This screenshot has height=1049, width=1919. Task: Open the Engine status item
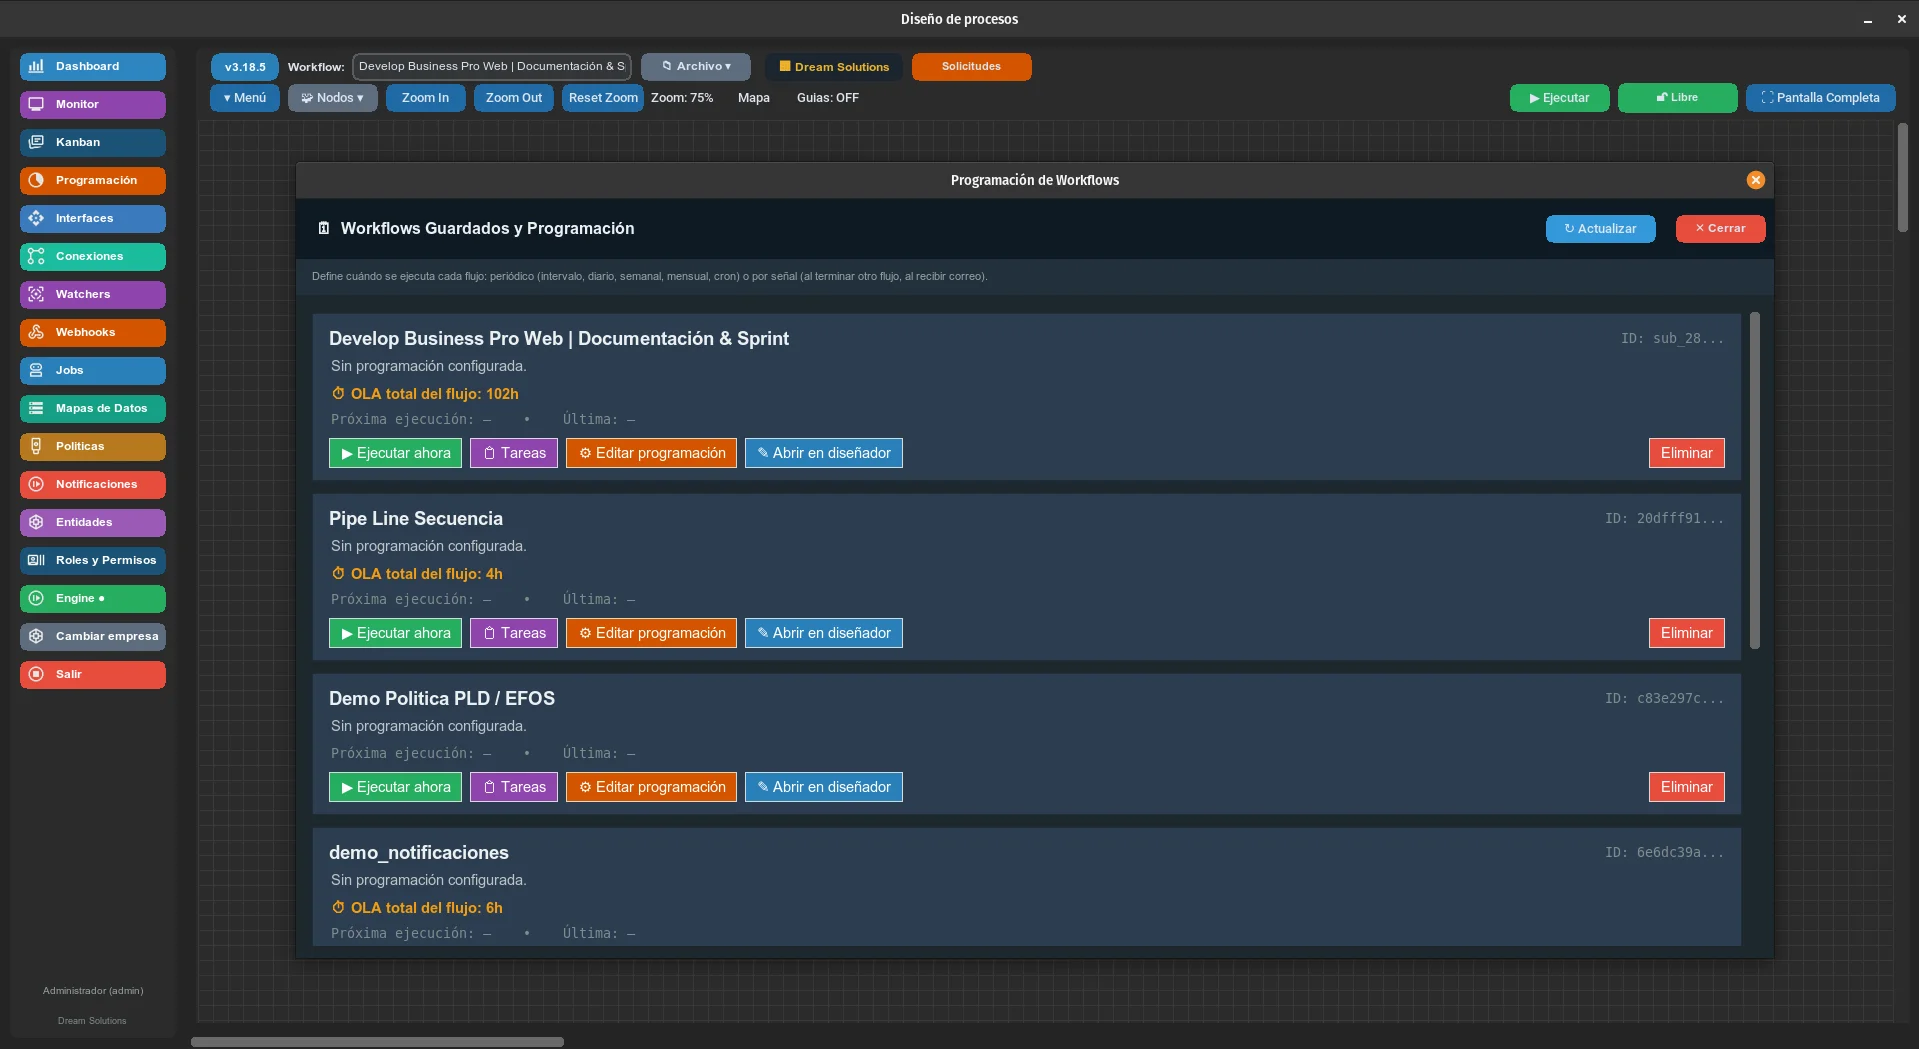(x=93, y=598)
